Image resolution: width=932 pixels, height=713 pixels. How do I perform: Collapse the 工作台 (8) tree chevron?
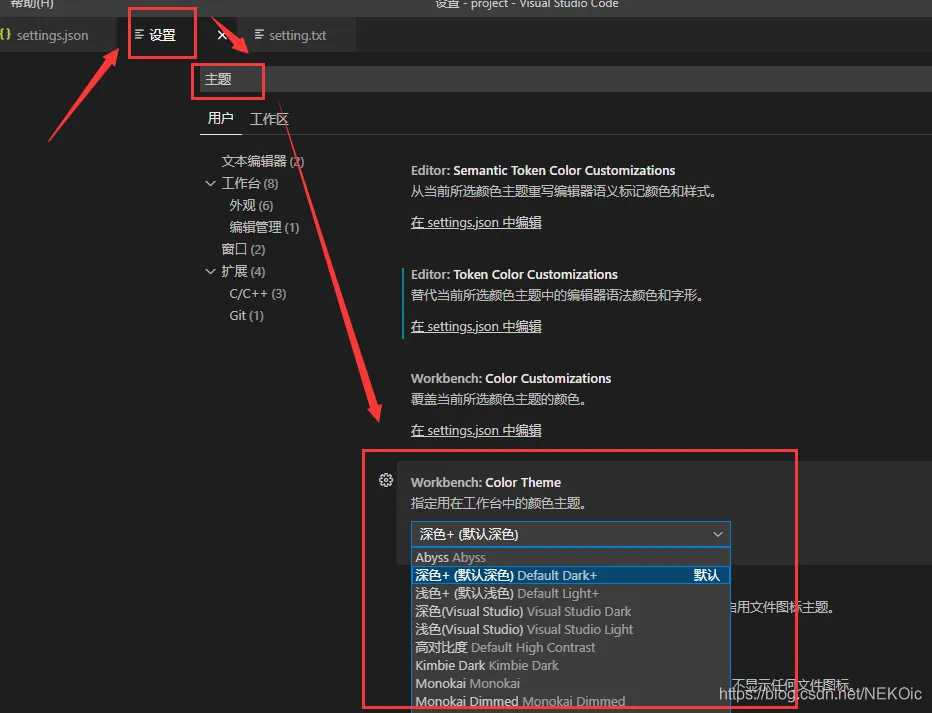tap(210, 183)
